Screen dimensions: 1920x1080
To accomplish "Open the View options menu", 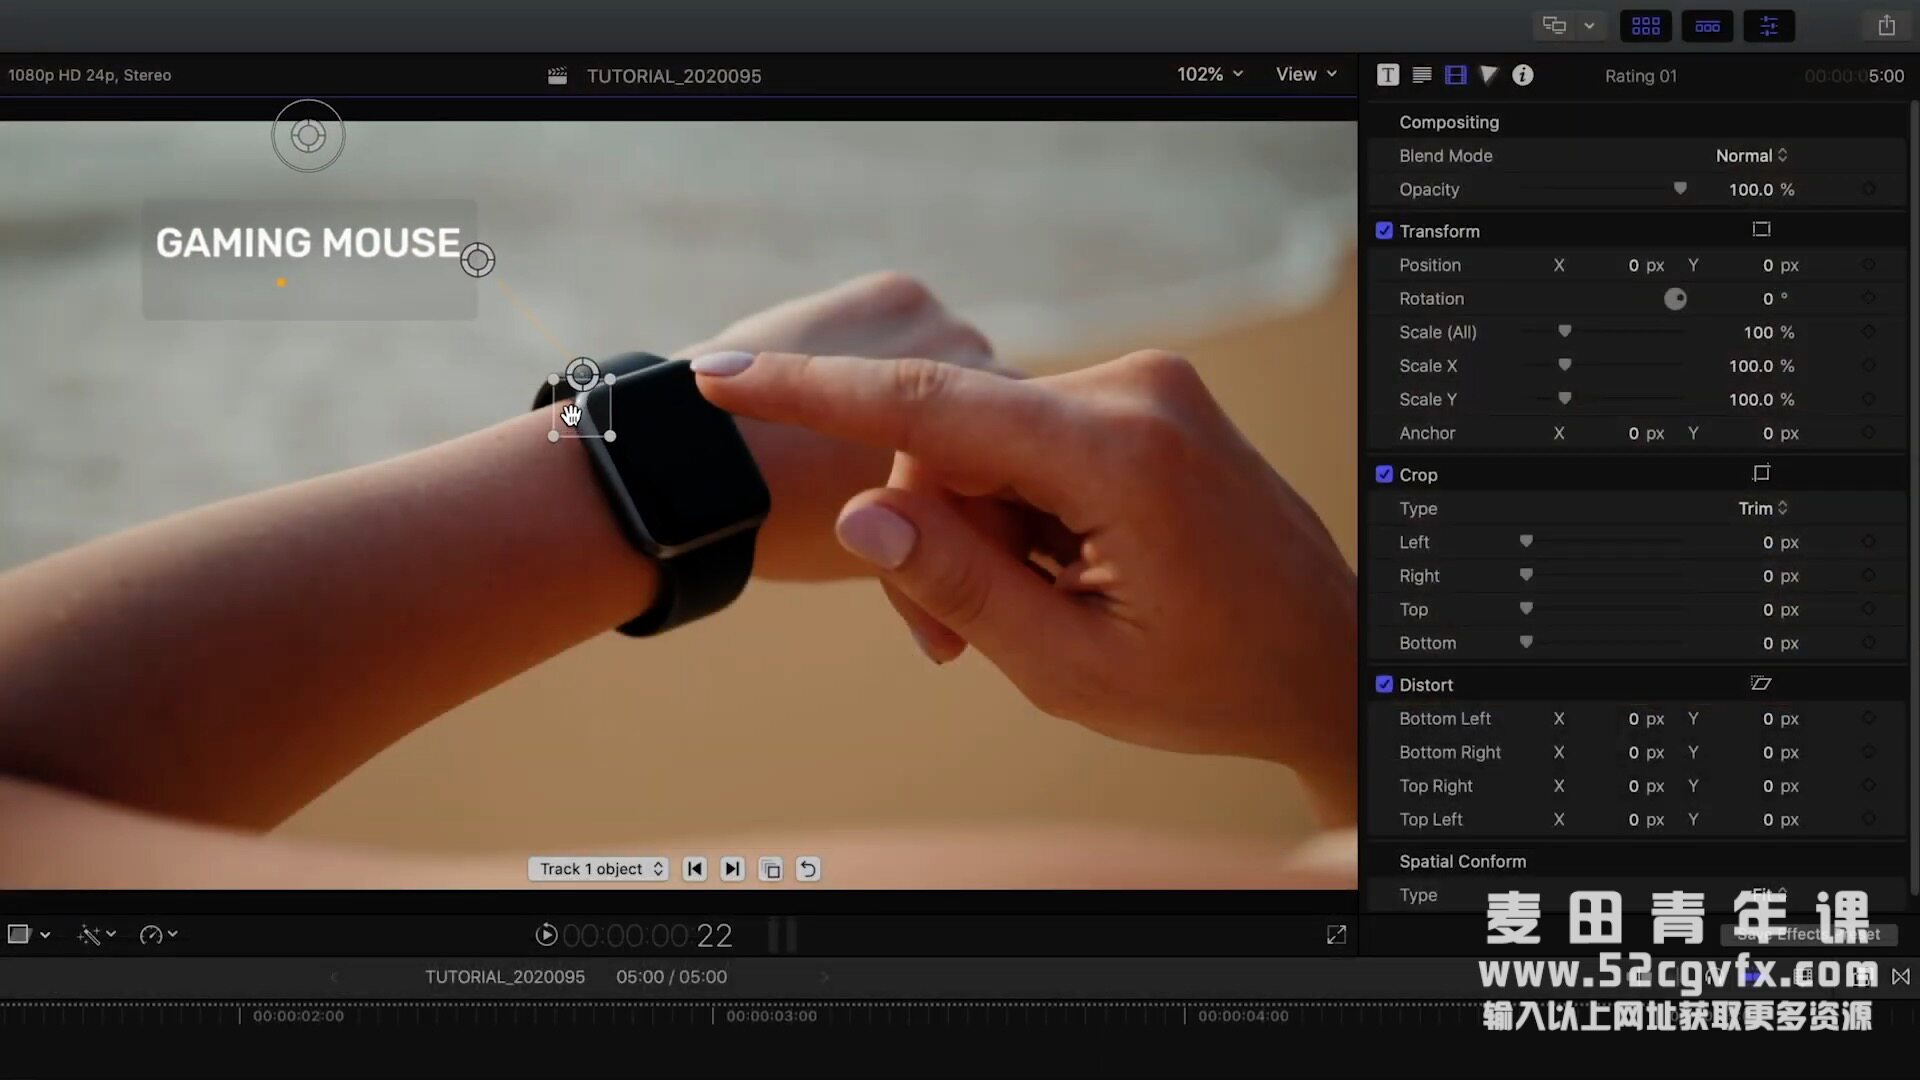I will pyautogui.click(x=1305, y=74).
